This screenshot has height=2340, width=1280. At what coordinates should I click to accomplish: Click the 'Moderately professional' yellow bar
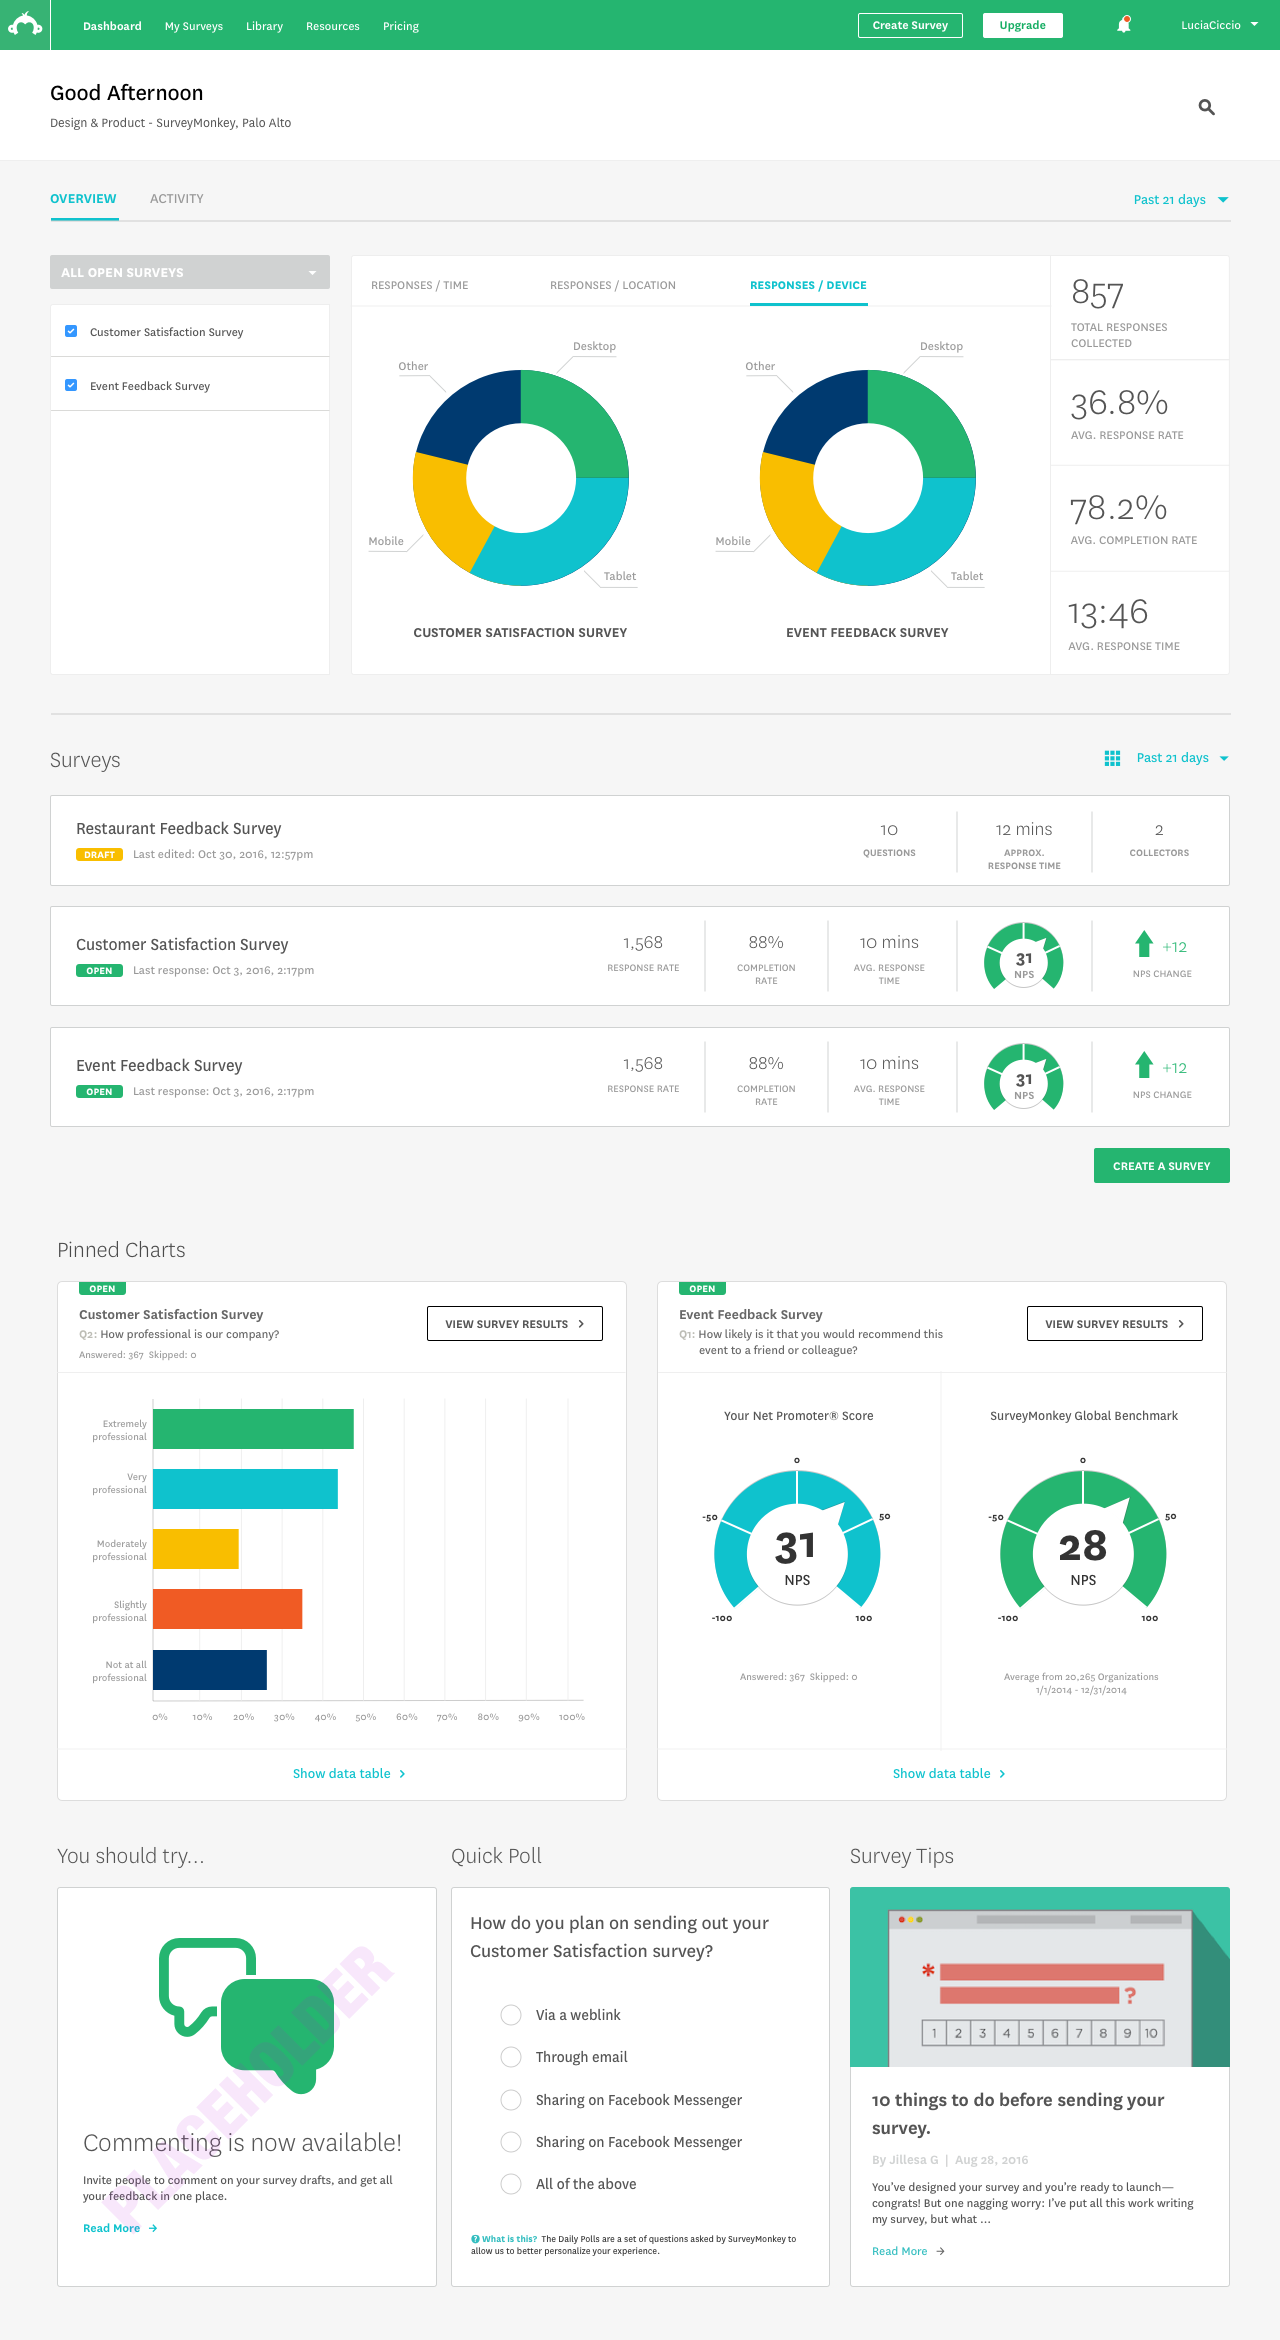(x=196, y=1549)
